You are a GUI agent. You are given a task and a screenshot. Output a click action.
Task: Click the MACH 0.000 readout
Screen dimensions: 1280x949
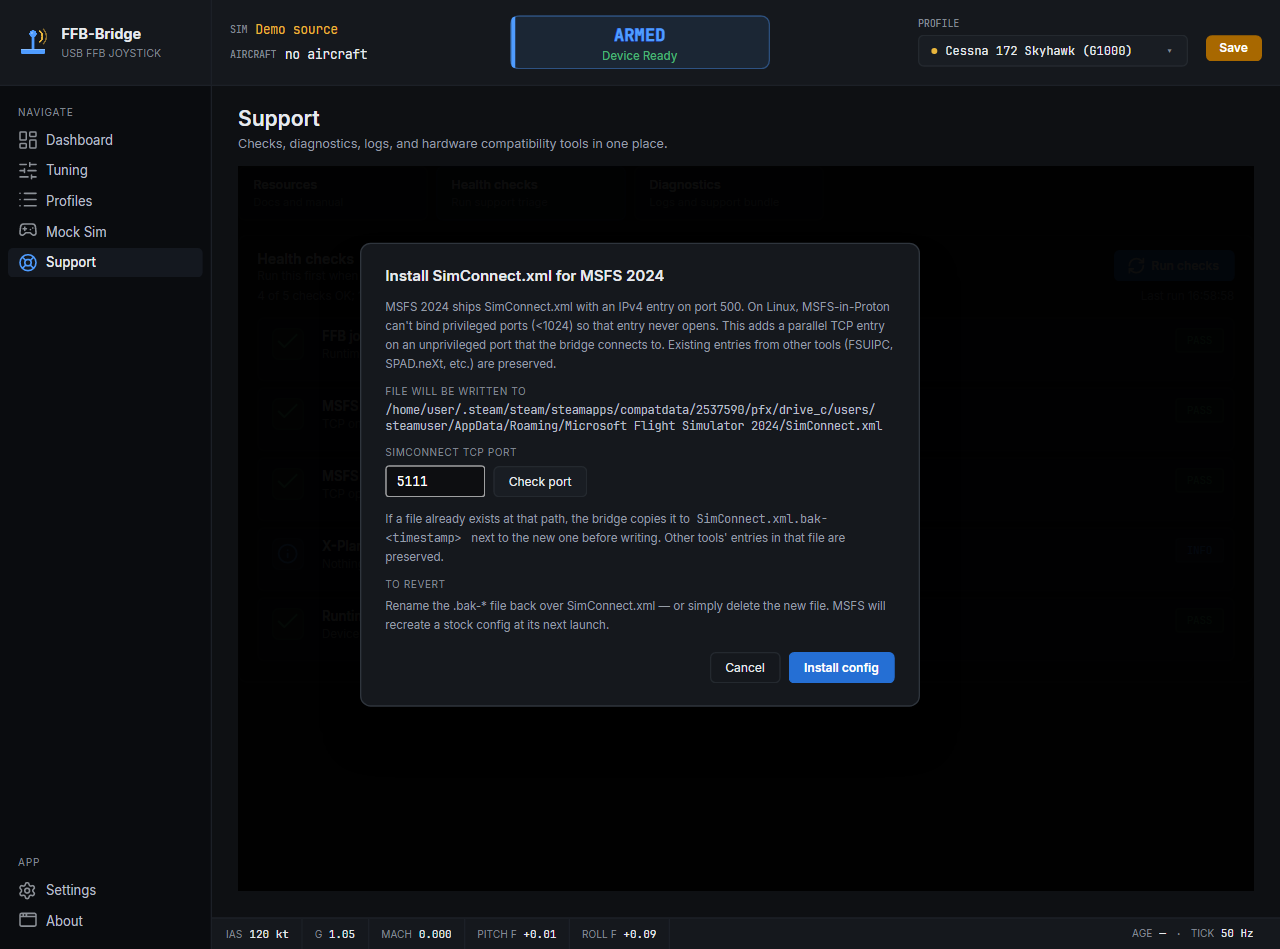(416, 934)
